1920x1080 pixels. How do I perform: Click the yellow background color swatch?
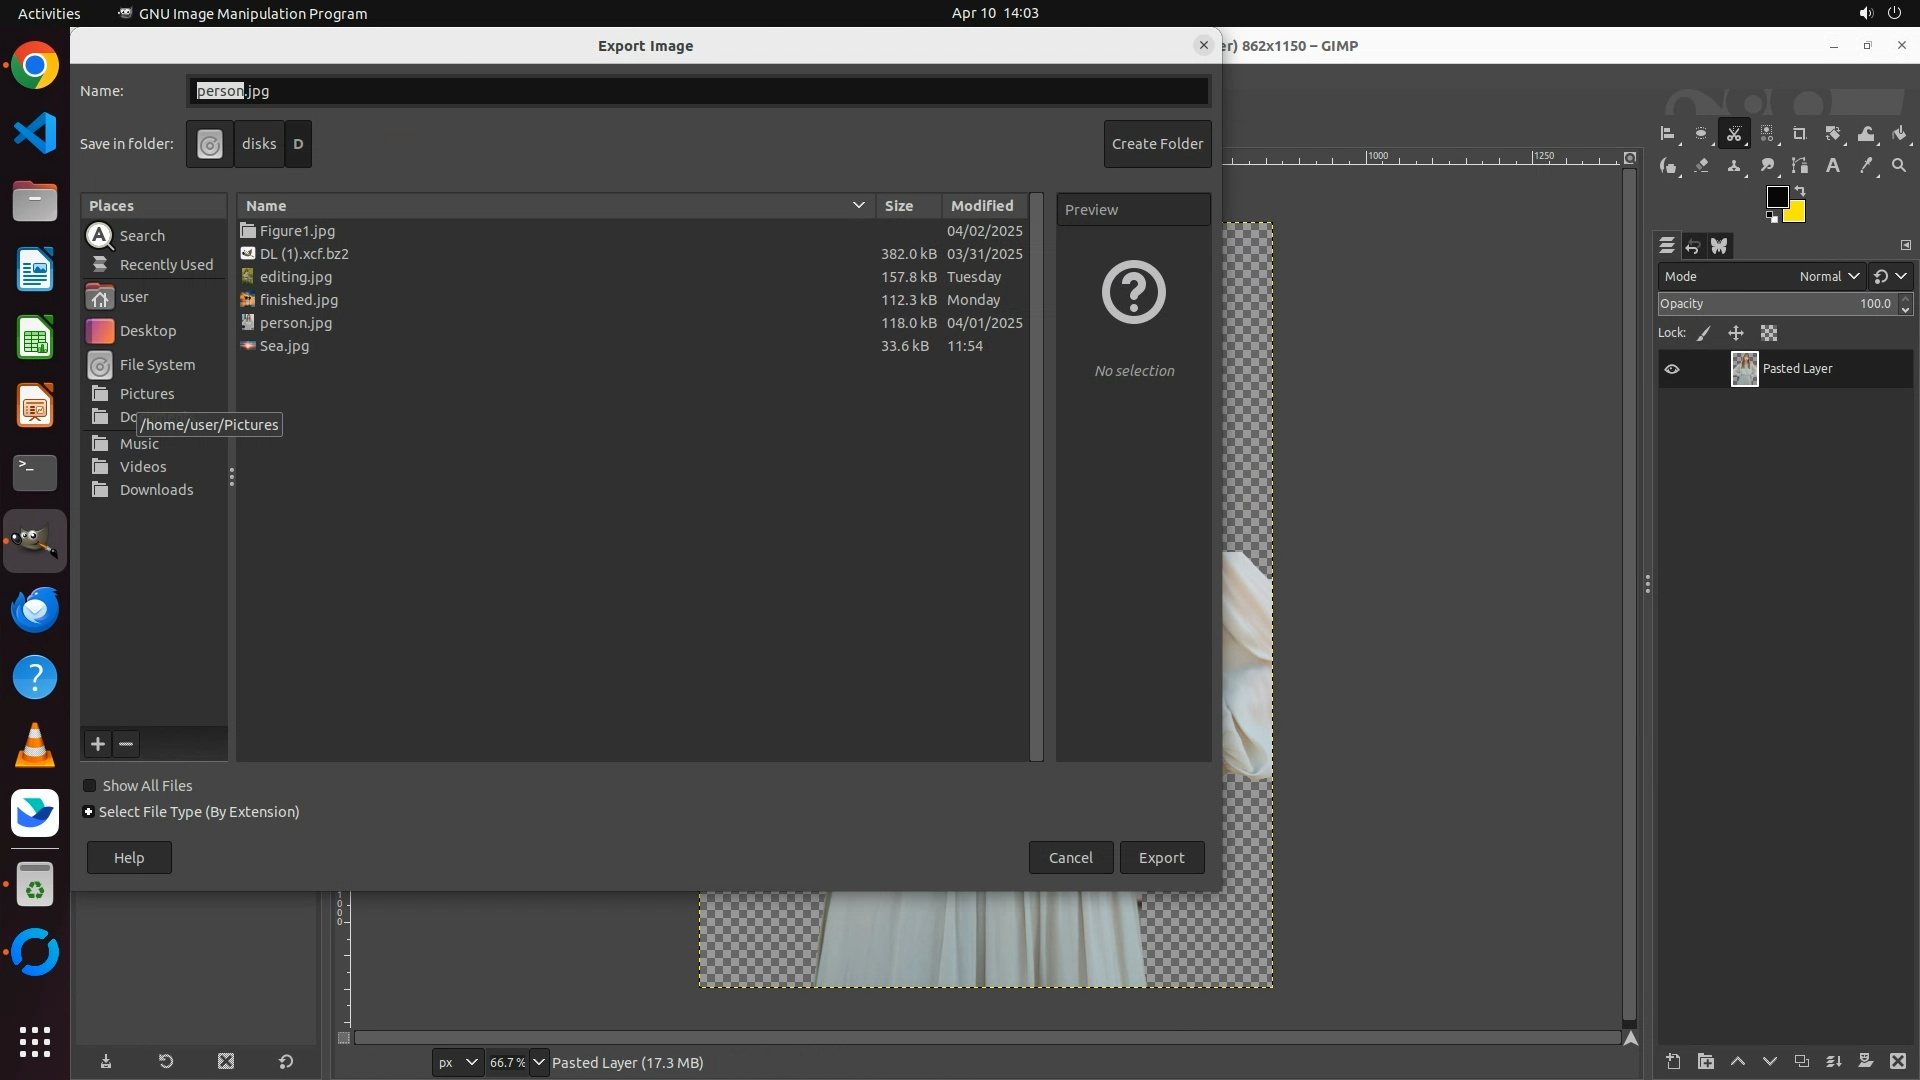1796,213
